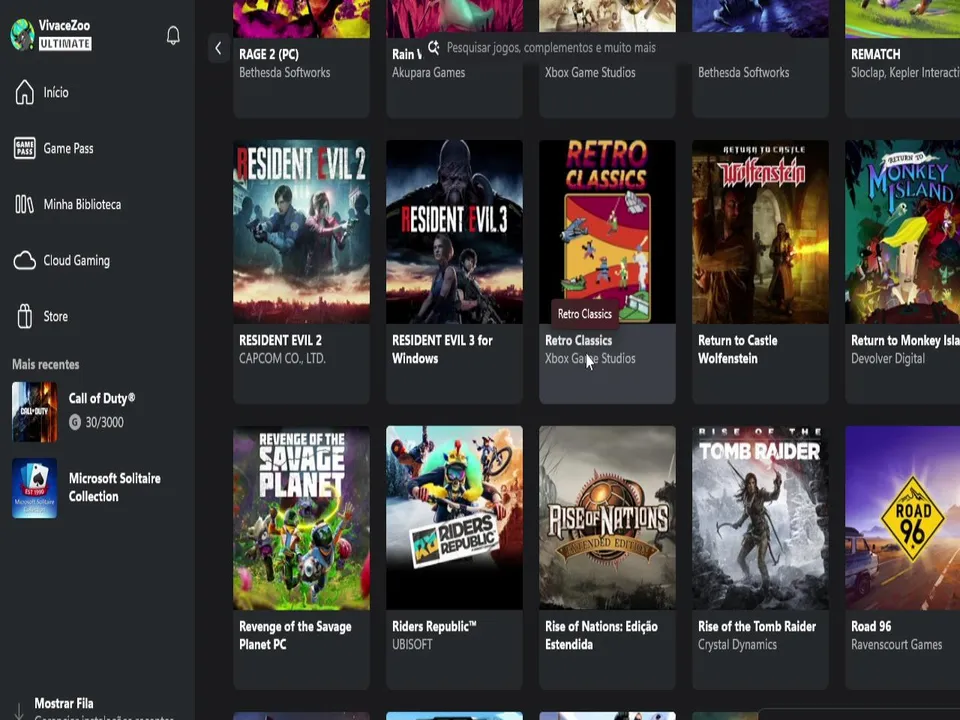The width and height of the screenshot is (960, 720).
Task: Click the RAGE 2 (PC) title
Action: tap(269, 54)
